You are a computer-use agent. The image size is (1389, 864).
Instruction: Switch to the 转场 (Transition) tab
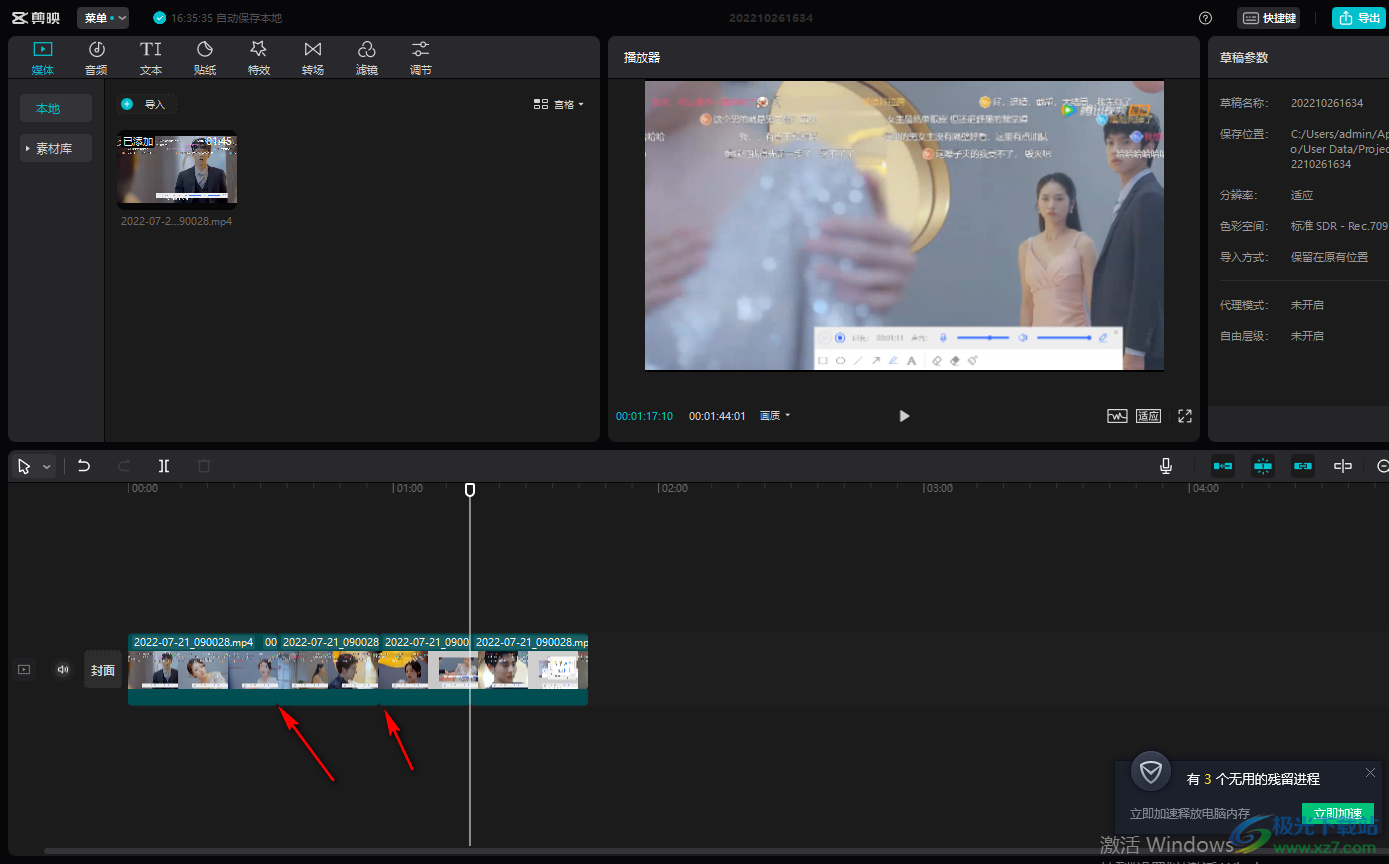click(x=312, y=58)
